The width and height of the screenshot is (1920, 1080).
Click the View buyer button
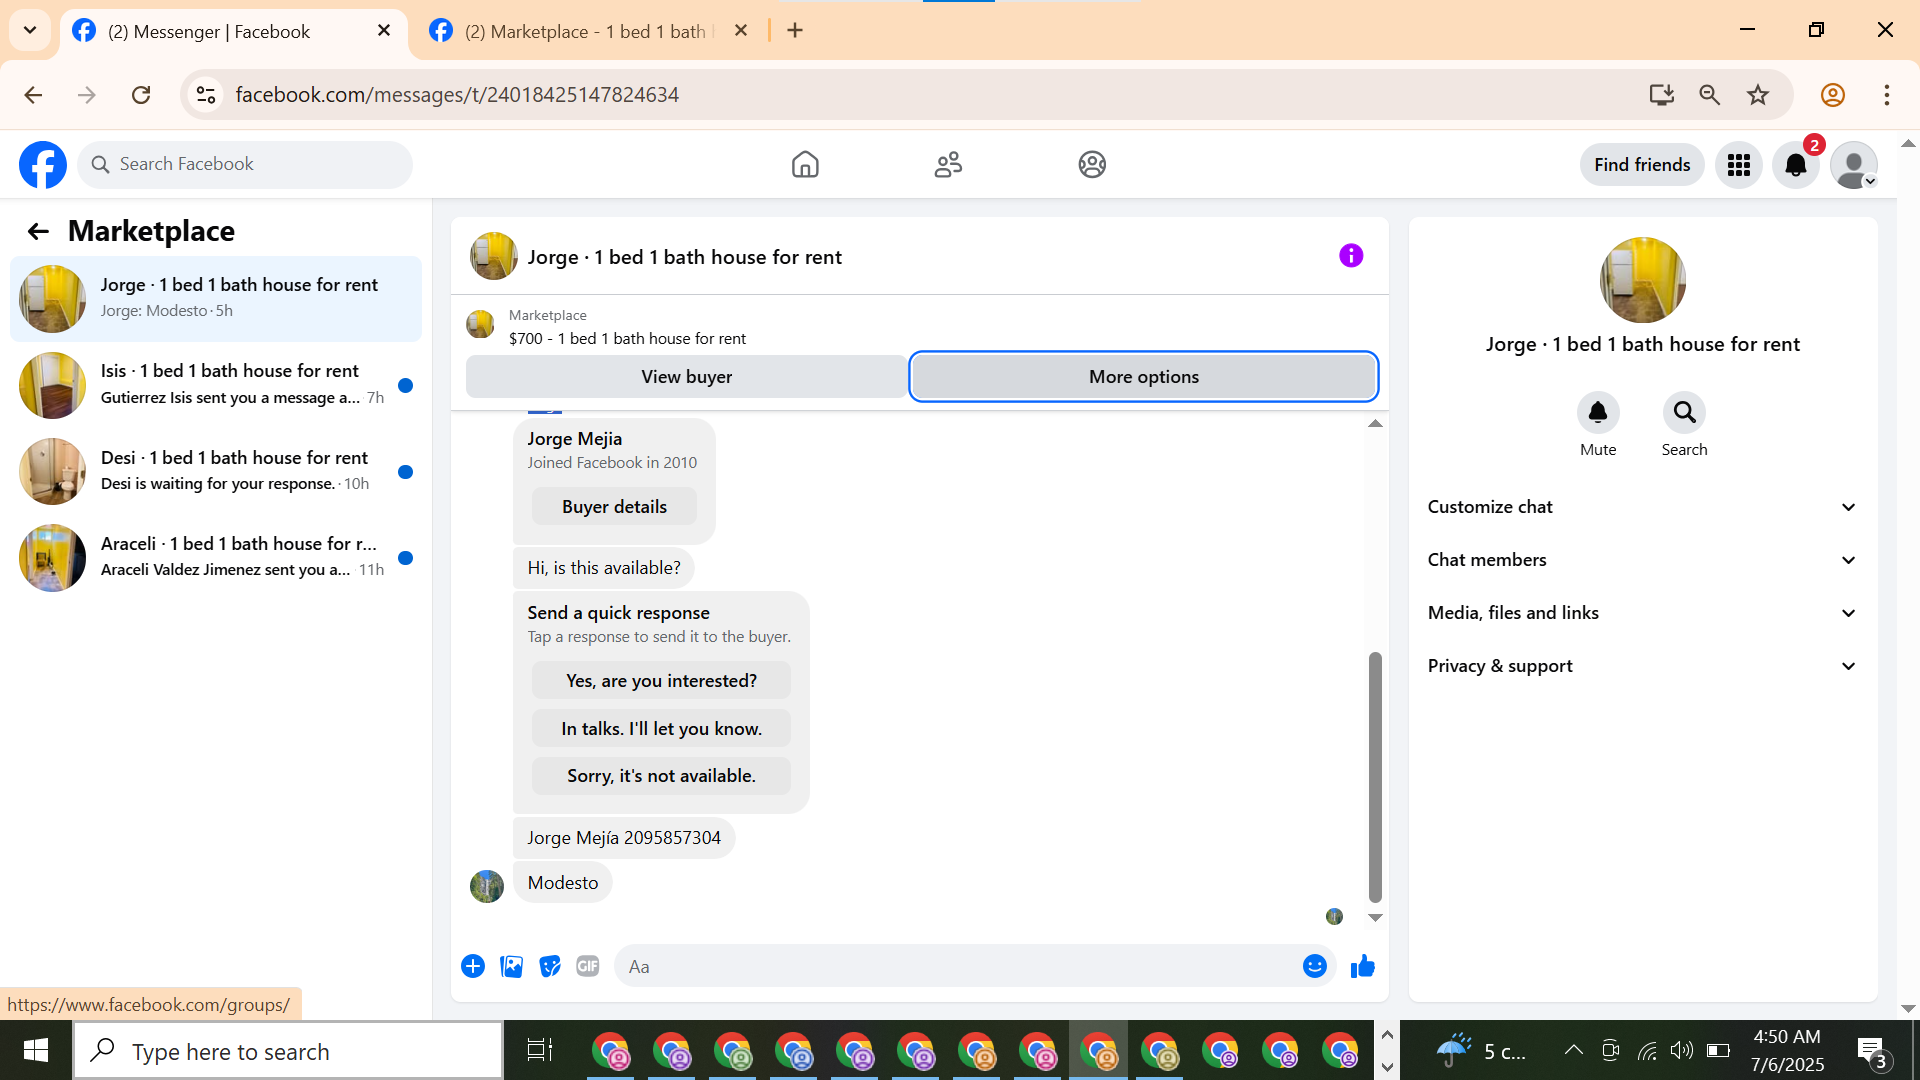click(x=686, y=377)
